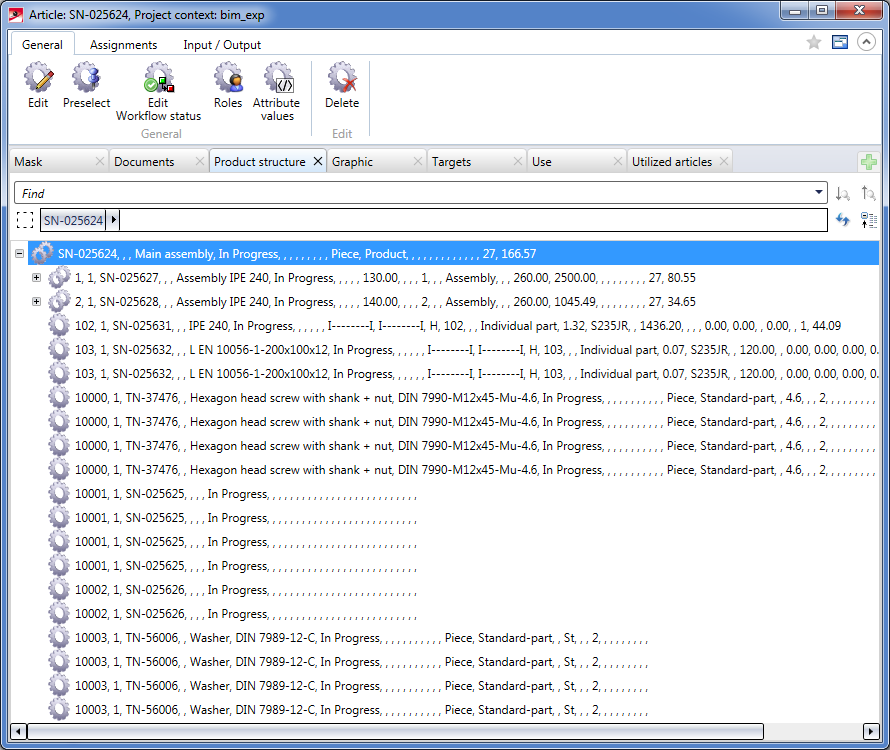
Task: Expand the SN-025624 breadcrumb arrow
Action: (114, 220)
